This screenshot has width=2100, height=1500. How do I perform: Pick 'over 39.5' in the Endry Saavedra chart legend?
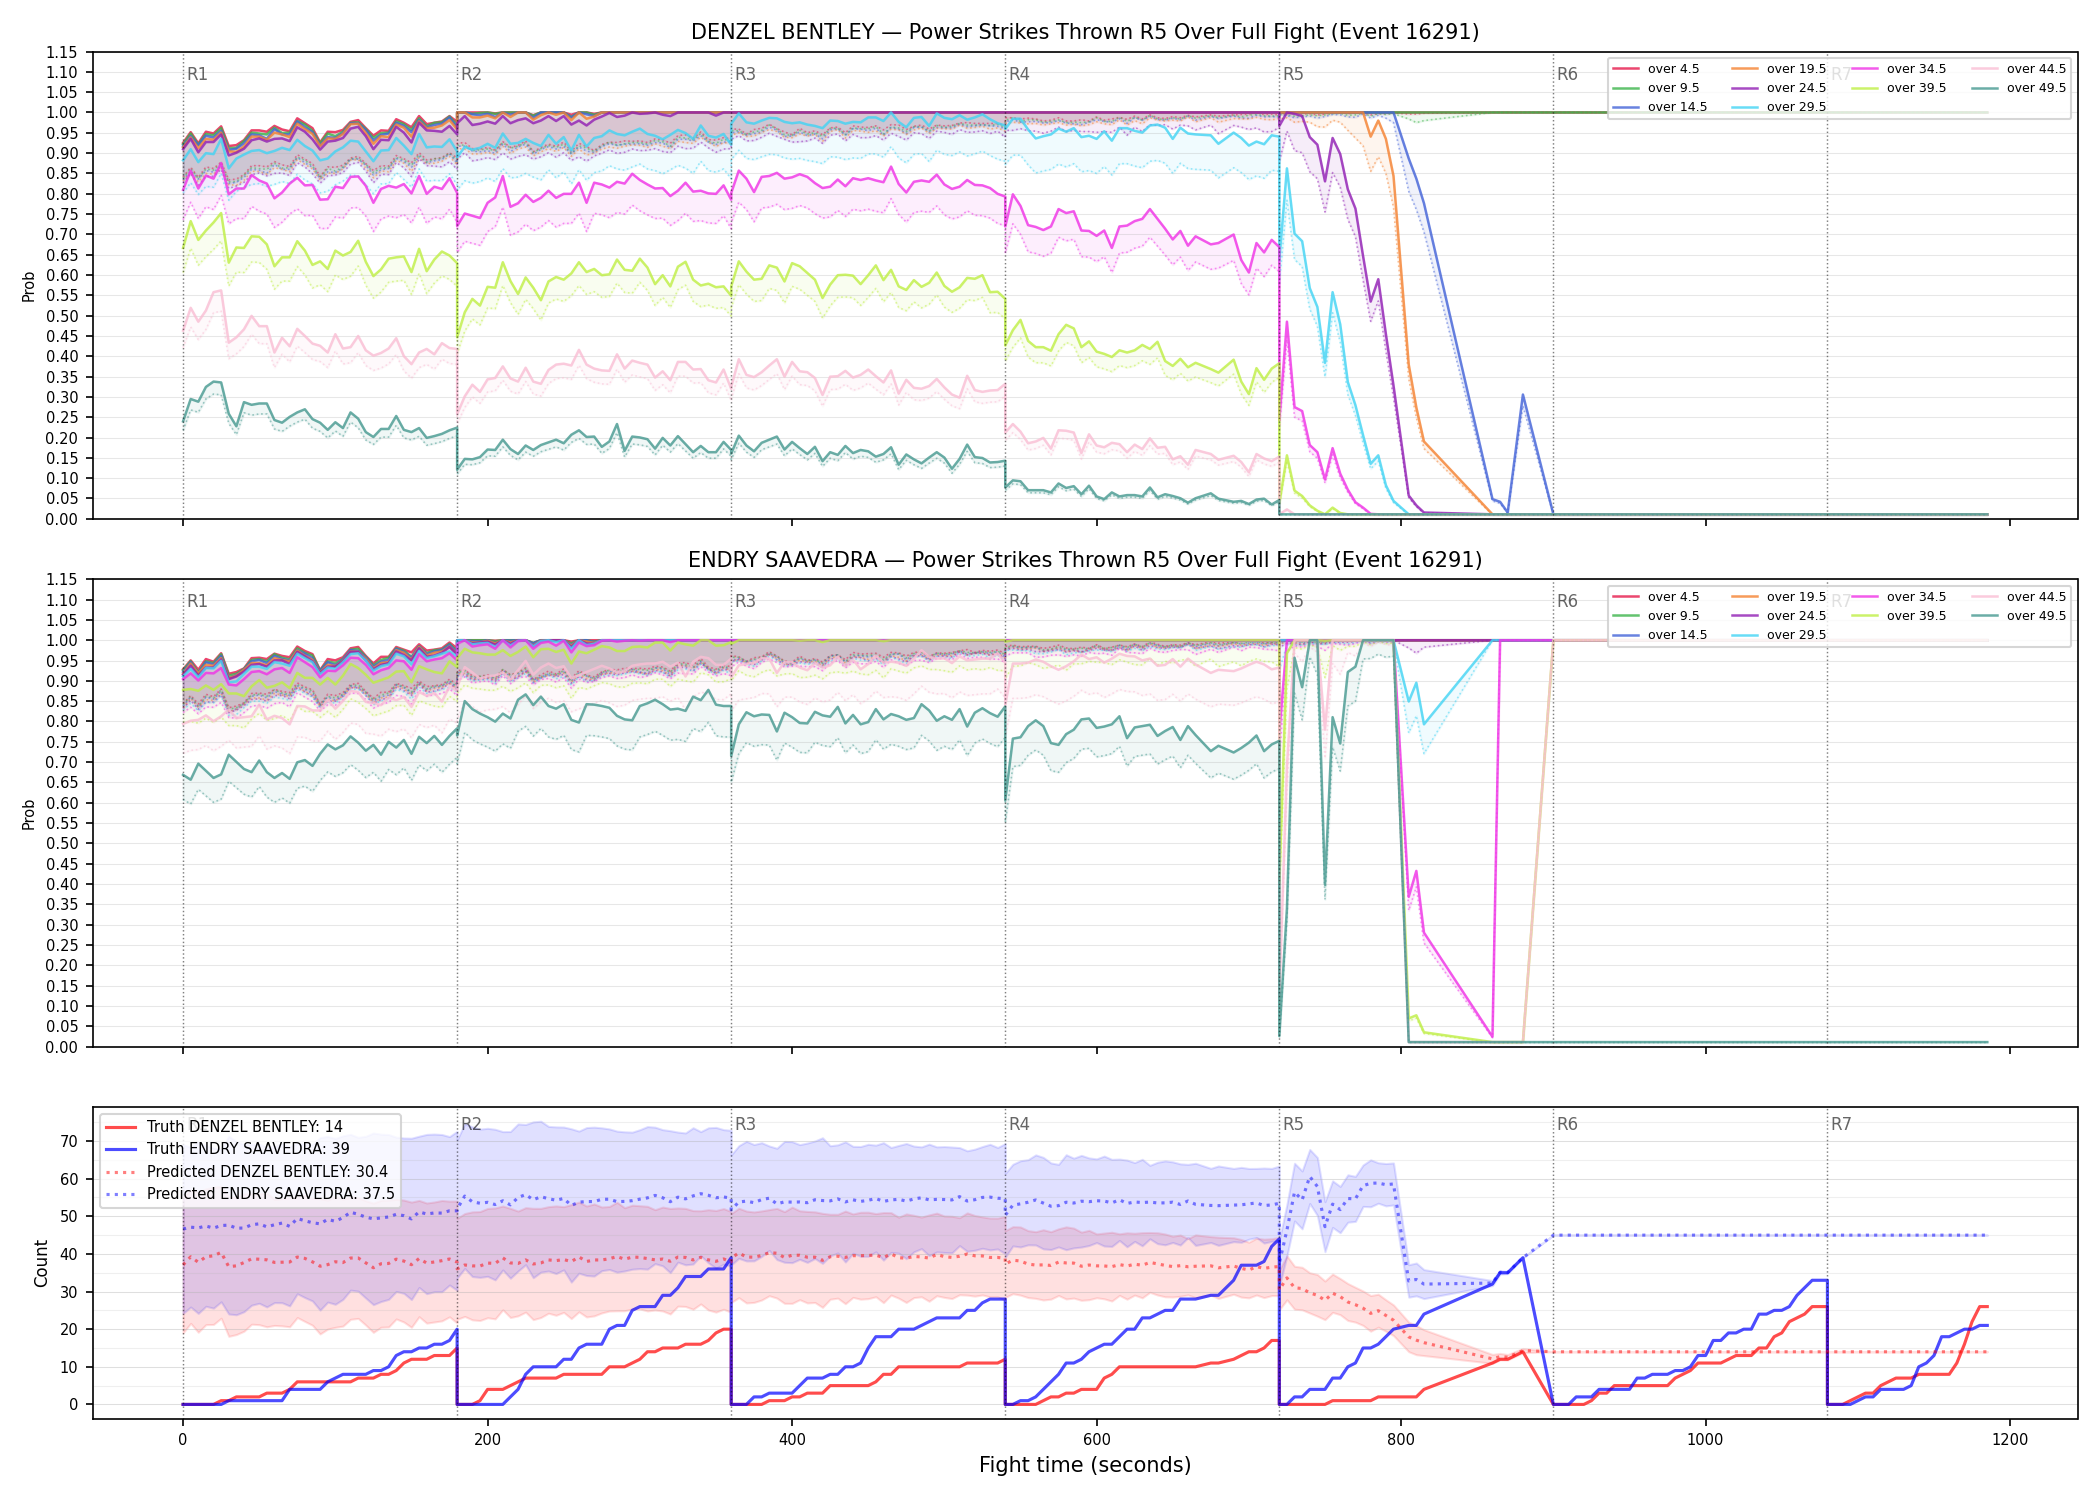point(1899,616)
